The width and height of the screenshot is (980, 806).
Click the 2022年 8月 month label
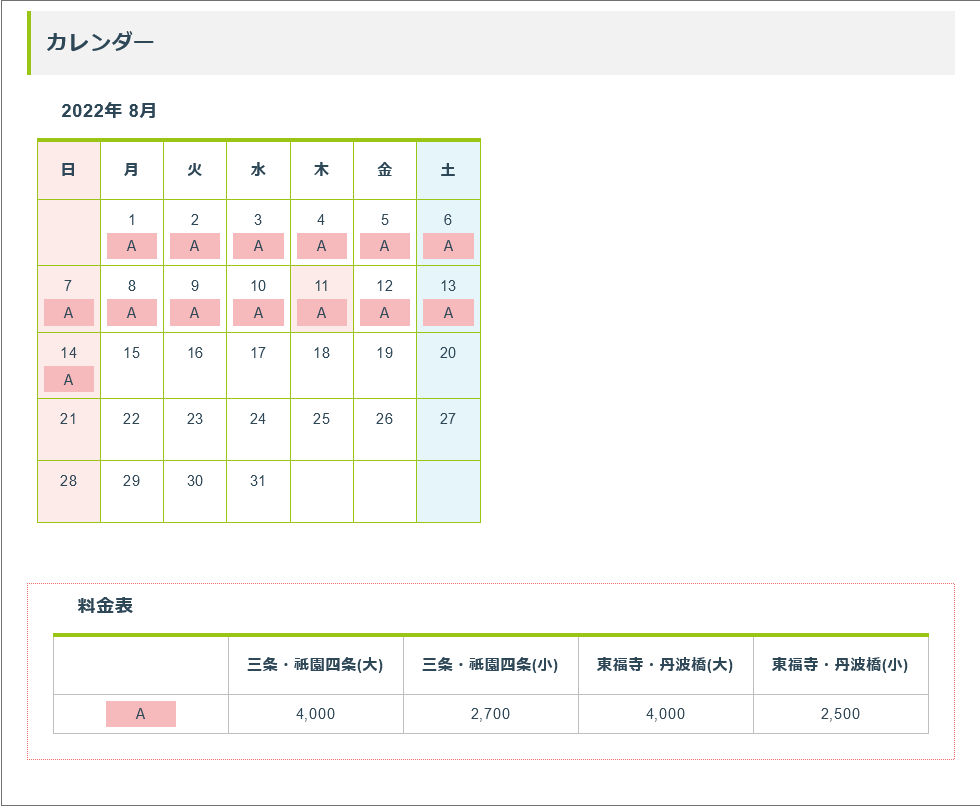coord(109,110)
